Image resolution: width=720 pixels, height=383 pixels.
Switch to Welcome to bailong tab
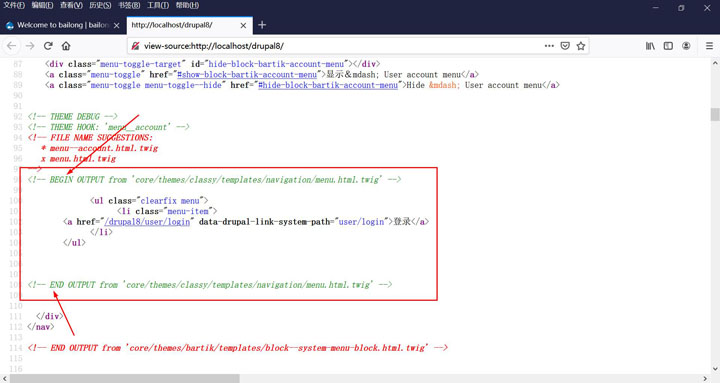[x=63, y=25]
